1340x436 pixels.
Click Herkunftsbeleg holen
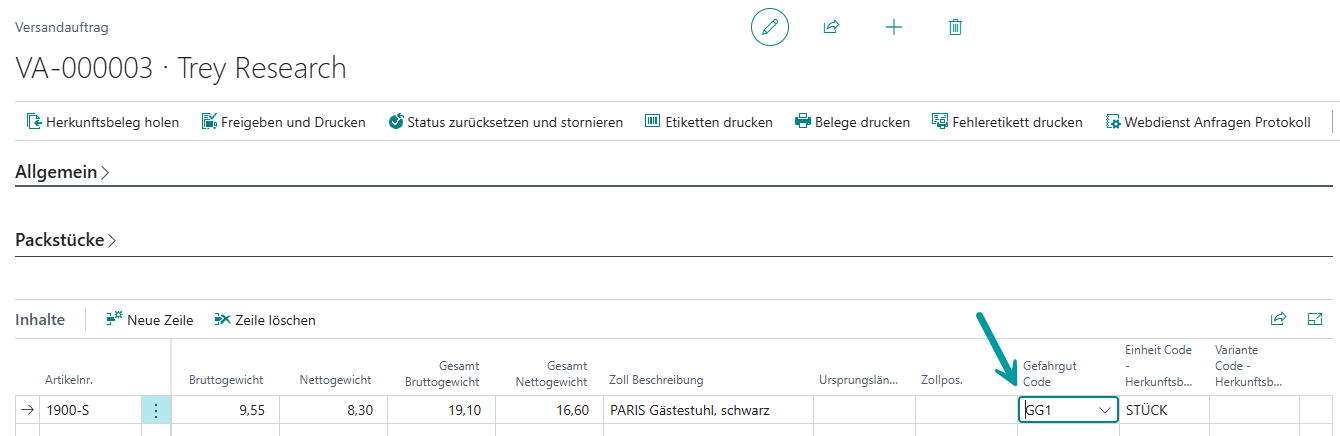(102, 122)
